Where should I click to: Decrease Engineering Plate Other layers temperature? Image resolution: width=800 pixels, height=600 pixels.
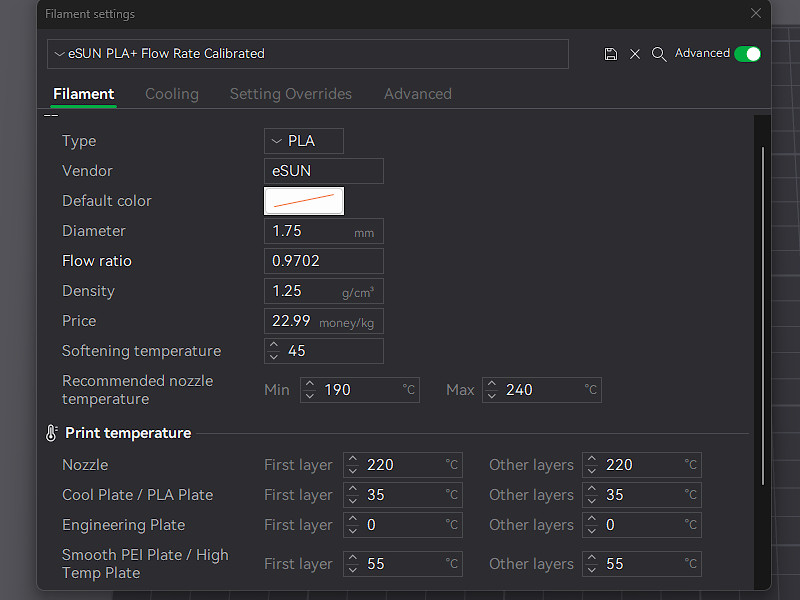(592, 531)
